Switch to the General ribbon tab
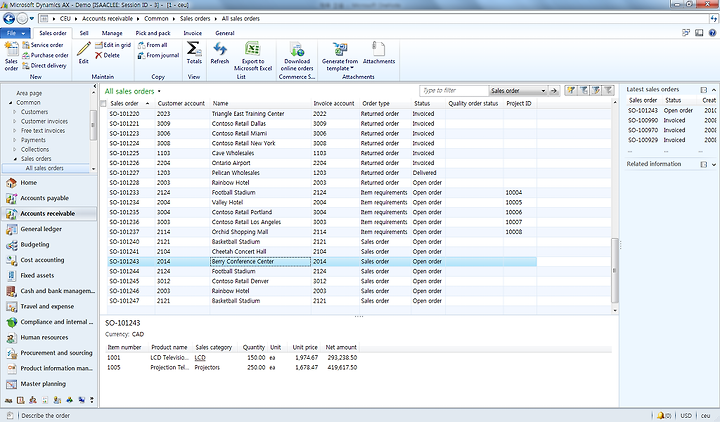This screenshot has width=720, height=422. 225,33
